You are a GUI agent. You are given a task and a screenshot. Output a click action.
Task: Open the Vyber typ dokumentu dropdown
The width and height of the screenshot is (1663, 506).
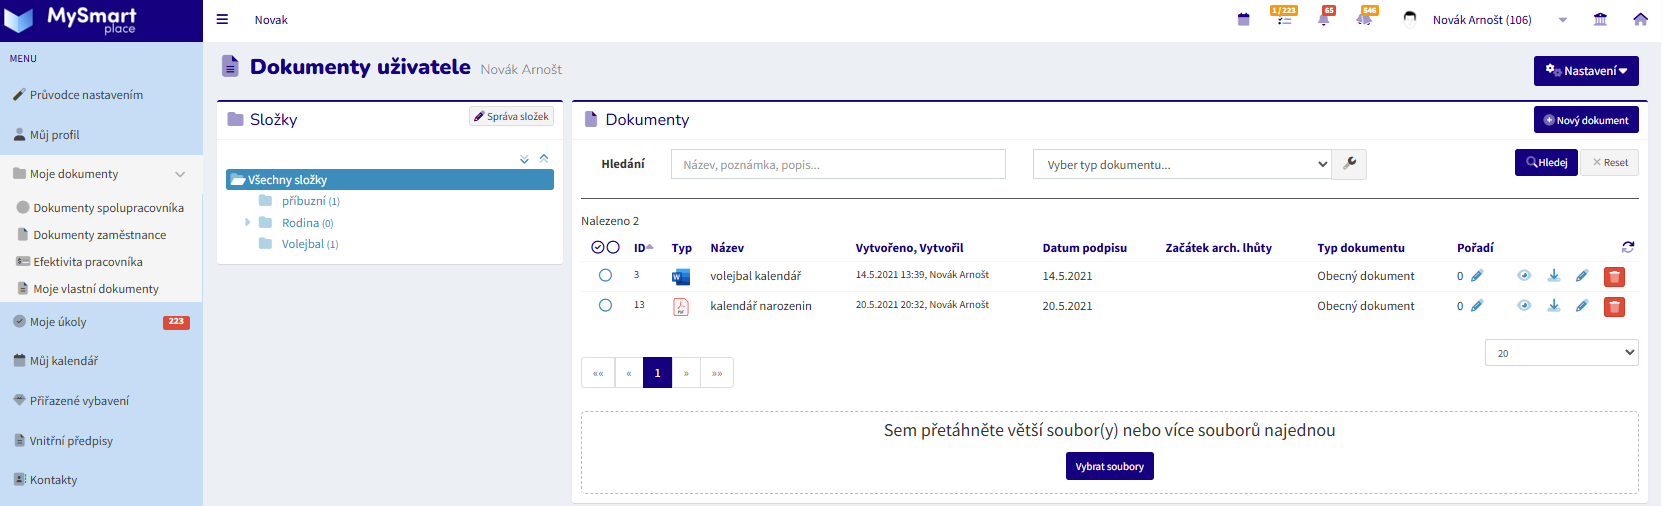click(x=1182, y=164)
